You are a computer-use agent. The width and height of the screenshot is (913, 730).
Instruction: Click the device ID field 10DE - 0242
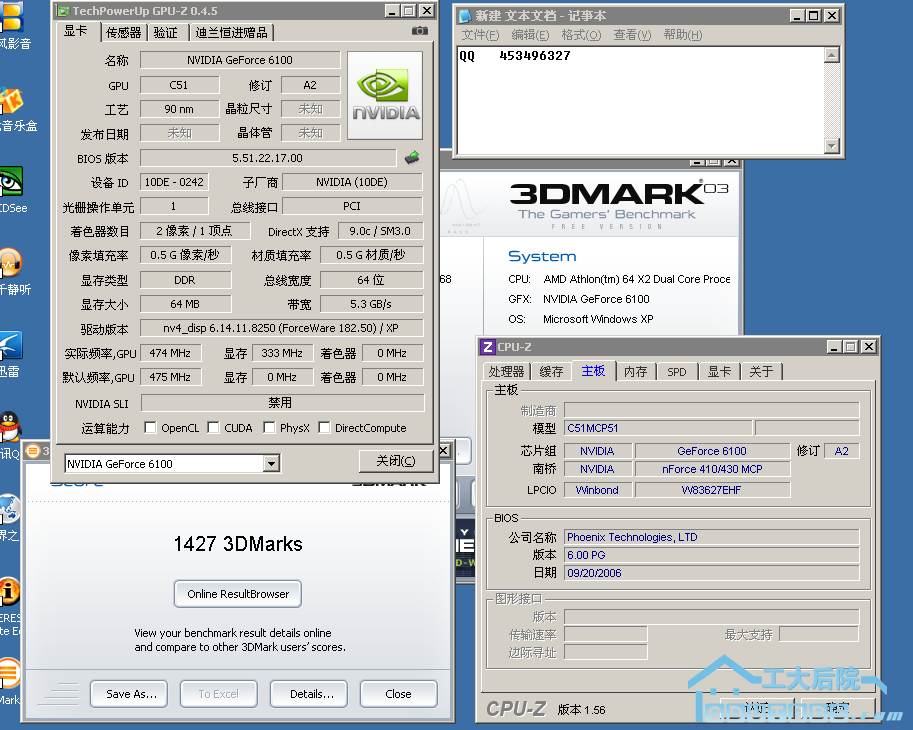tap(174, 182)
